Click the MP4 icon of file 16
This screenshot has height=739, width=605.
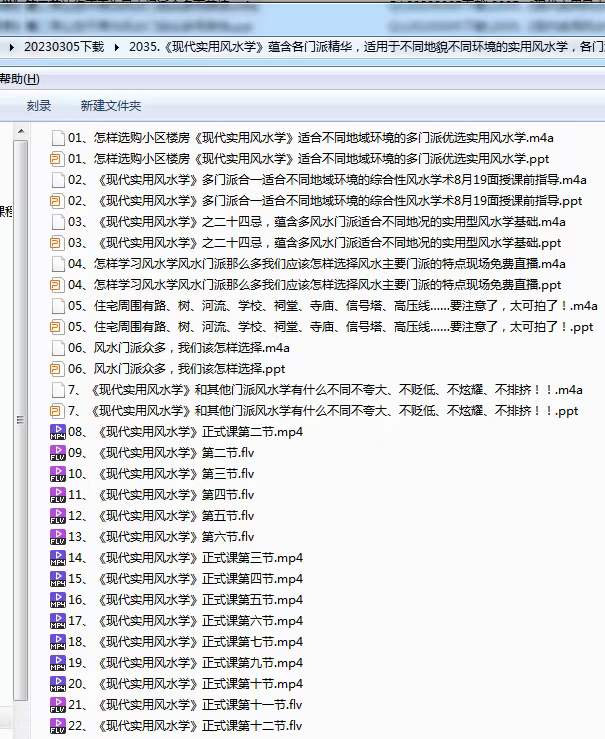[57, 600]
